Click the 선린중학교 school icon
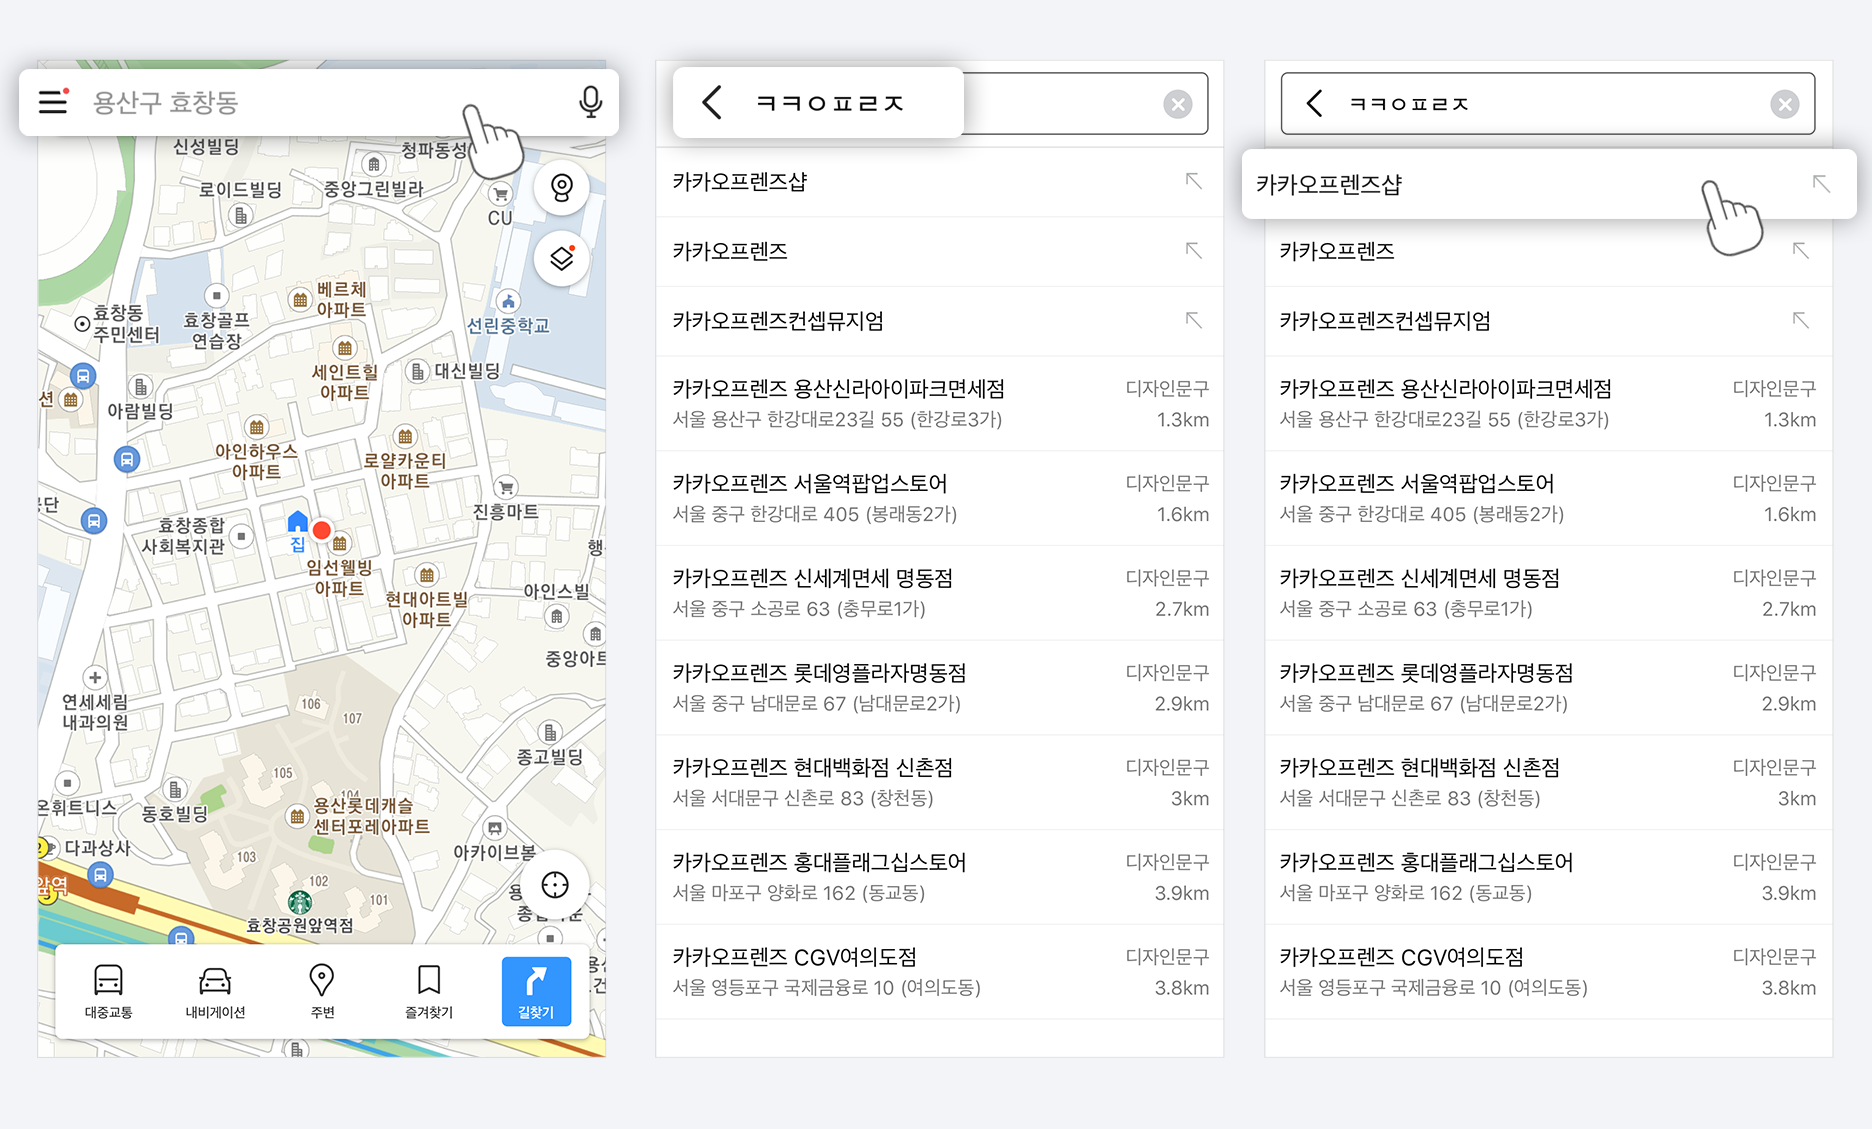This screenshot has width=1872, height=1129. coord(508,301)
